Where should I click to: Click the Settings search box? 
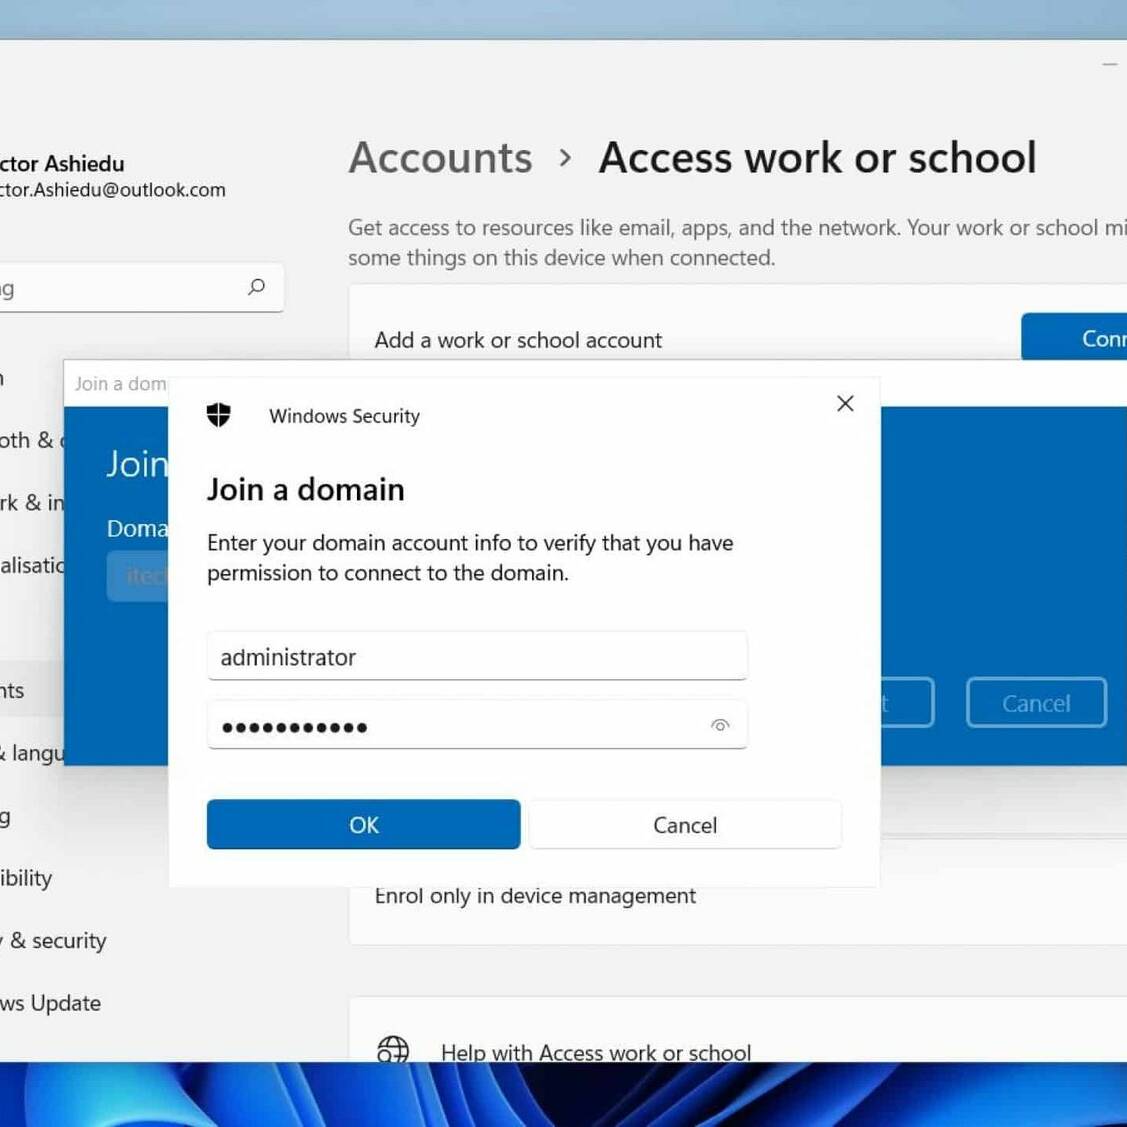coord(140,288)
